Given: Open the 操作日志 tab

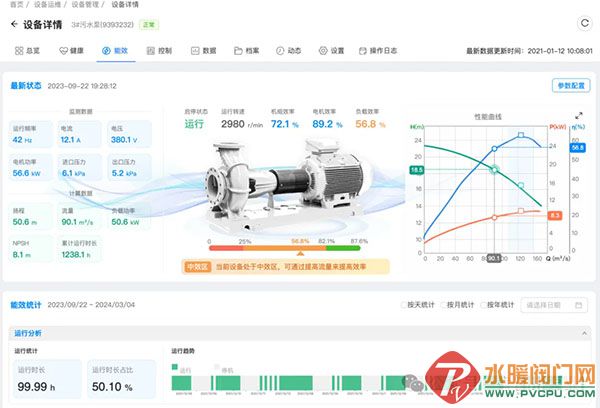Looking at the screenshot, I should (378, 51).
